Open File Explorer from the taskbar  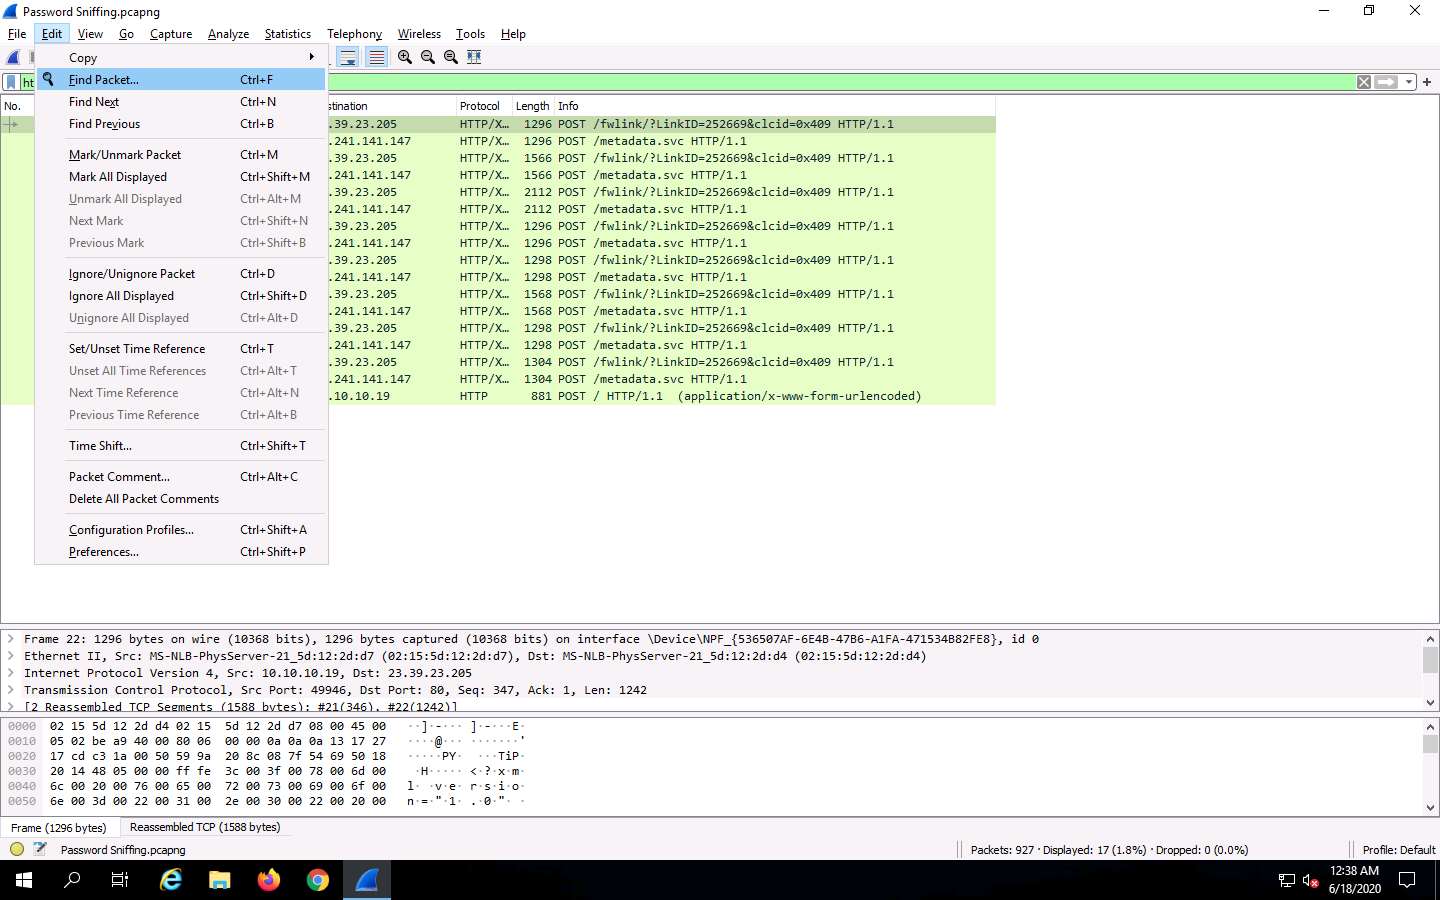pyautogui.click(x=220, y=880)
